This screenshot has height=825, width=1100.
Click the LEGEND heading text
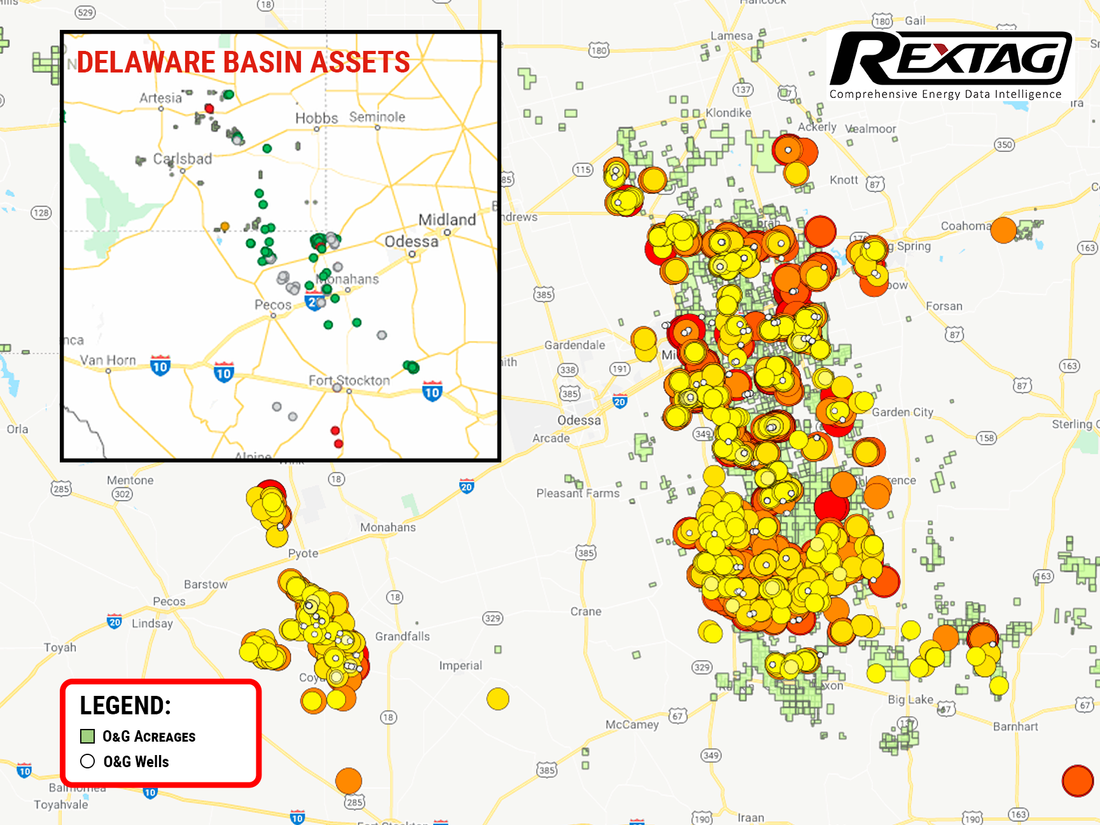pyautogui.click(x=125, y=704)
